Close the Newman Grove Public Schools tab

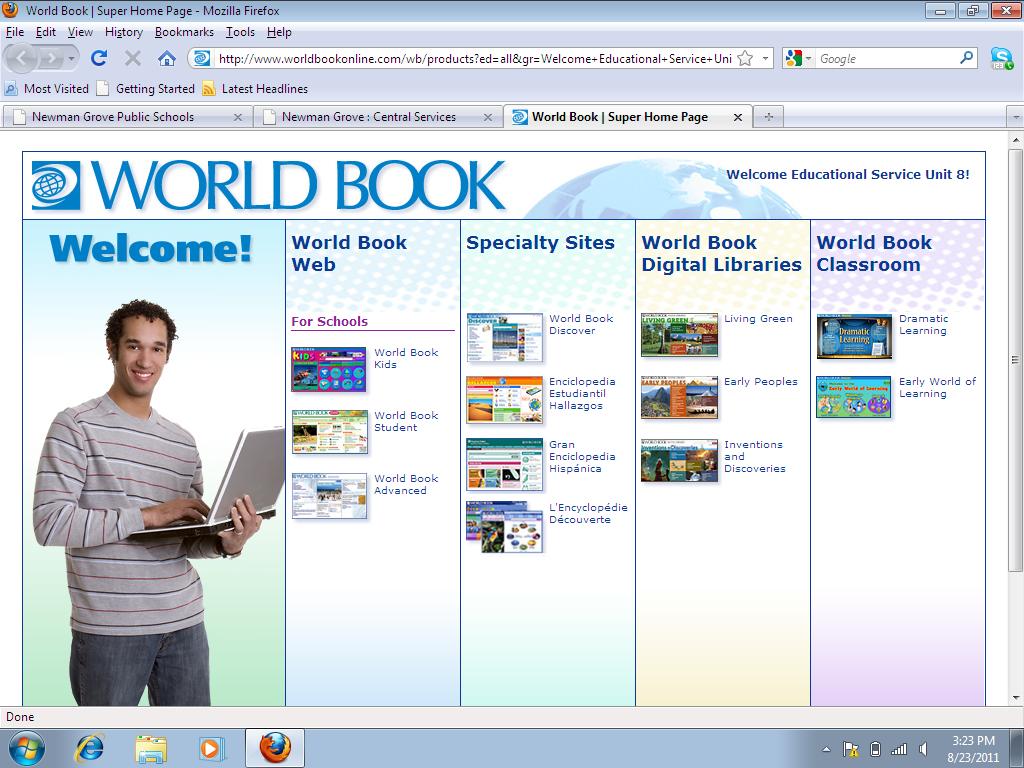point(238,118)
